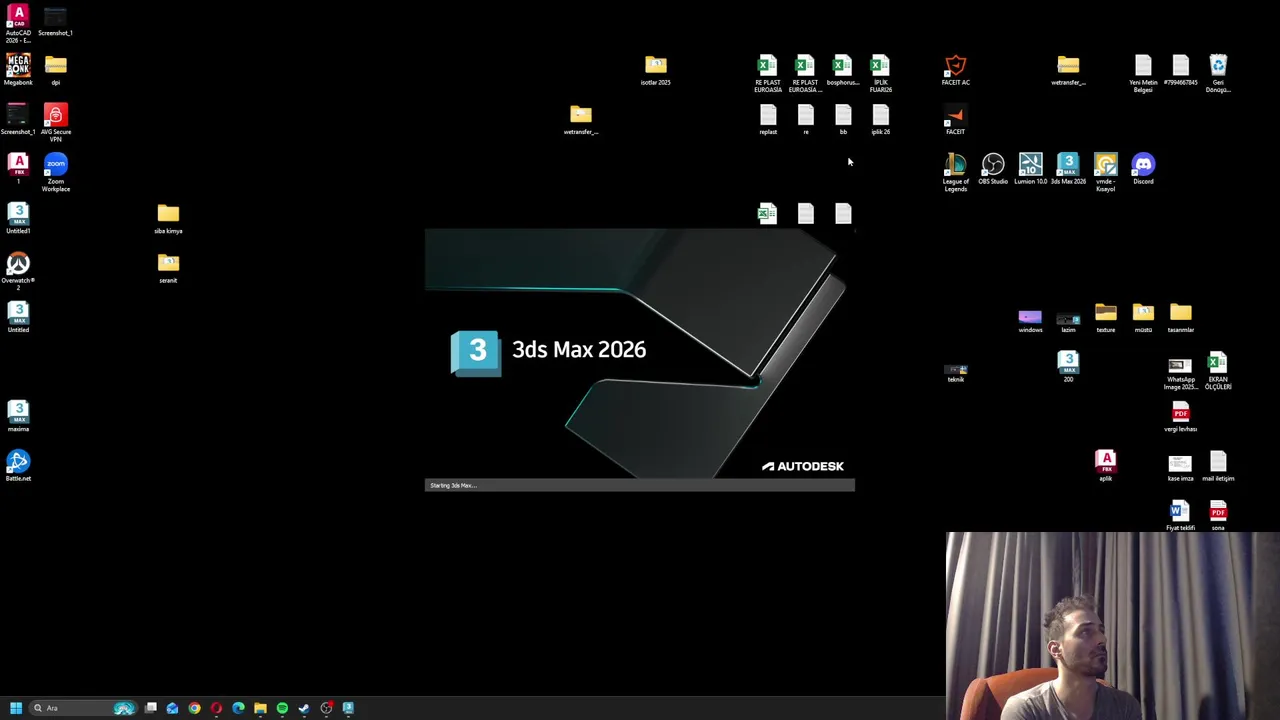Screen dimensions: 1280x720
Task: Select the seranit folder
Action: (168, 267)
